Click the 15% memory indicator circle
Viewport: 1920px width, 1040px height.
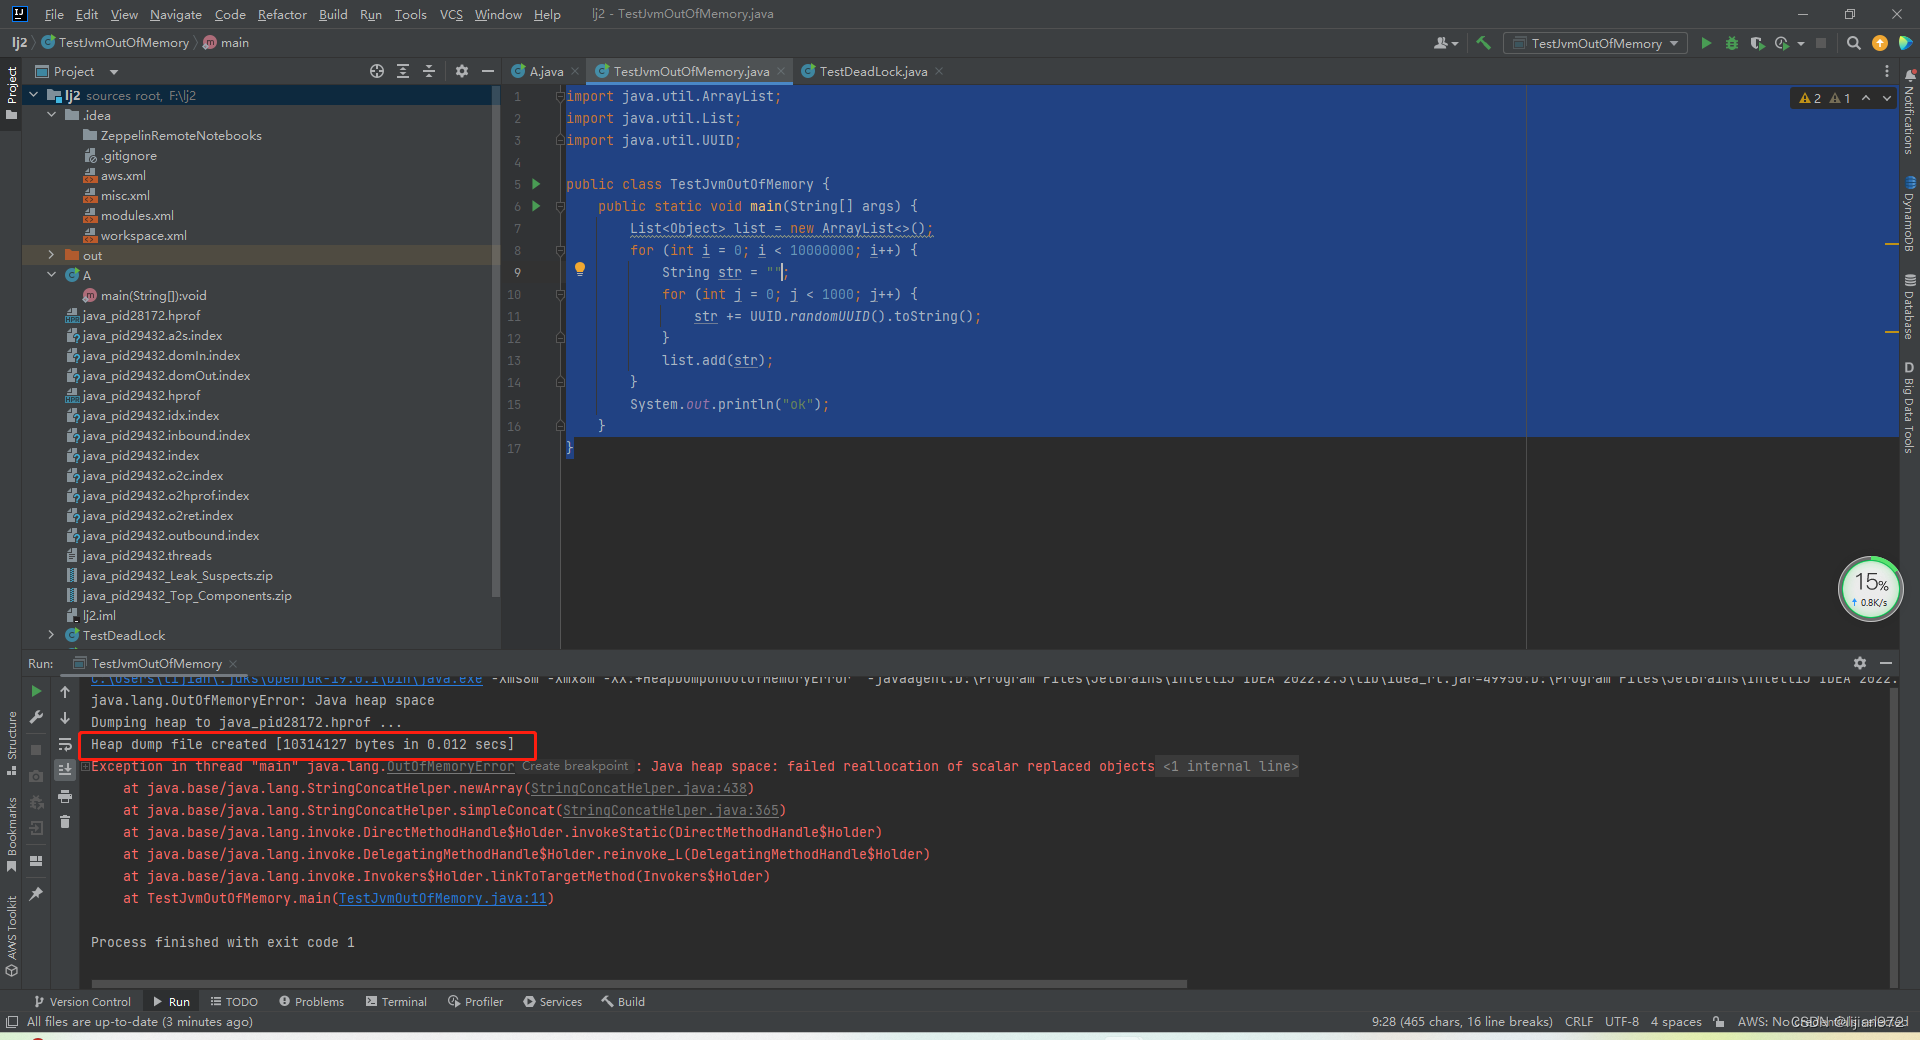pos(1870,588)
